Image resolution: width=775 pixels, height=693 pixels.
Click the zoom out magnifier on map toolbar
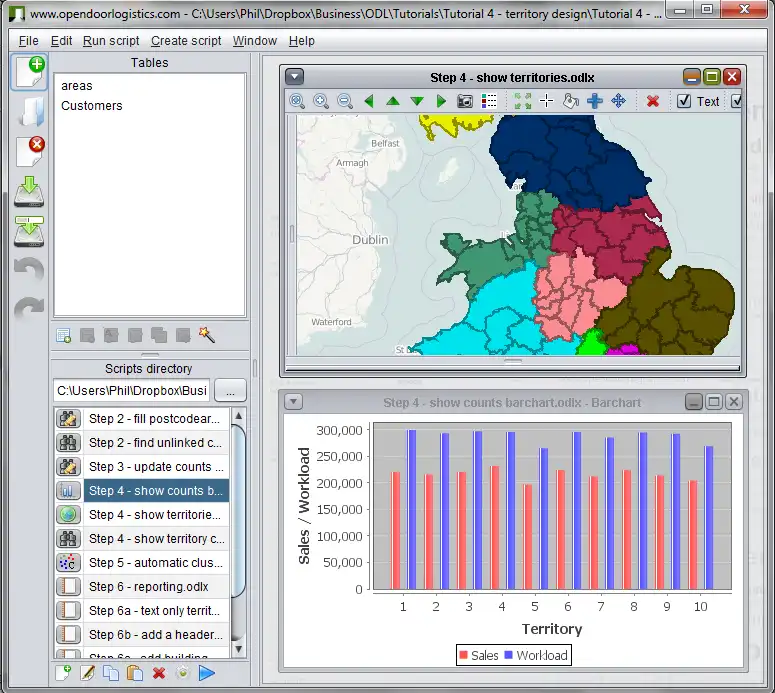point(345,101)
